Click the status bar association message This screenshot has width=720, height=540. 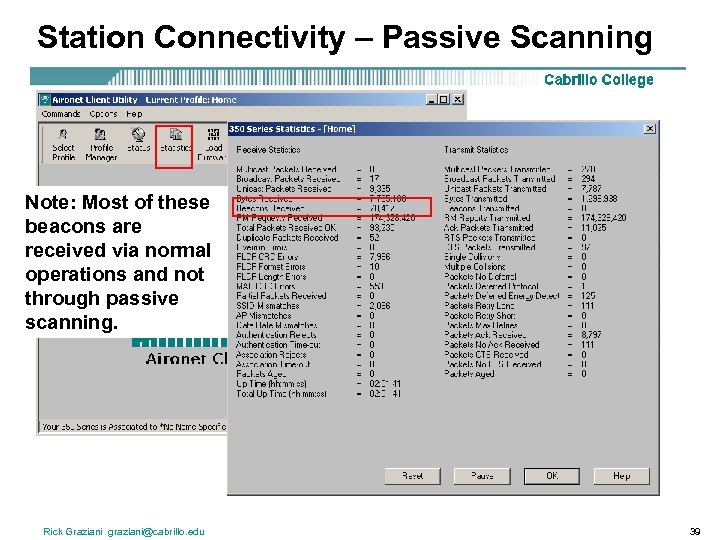click(134, 427)
